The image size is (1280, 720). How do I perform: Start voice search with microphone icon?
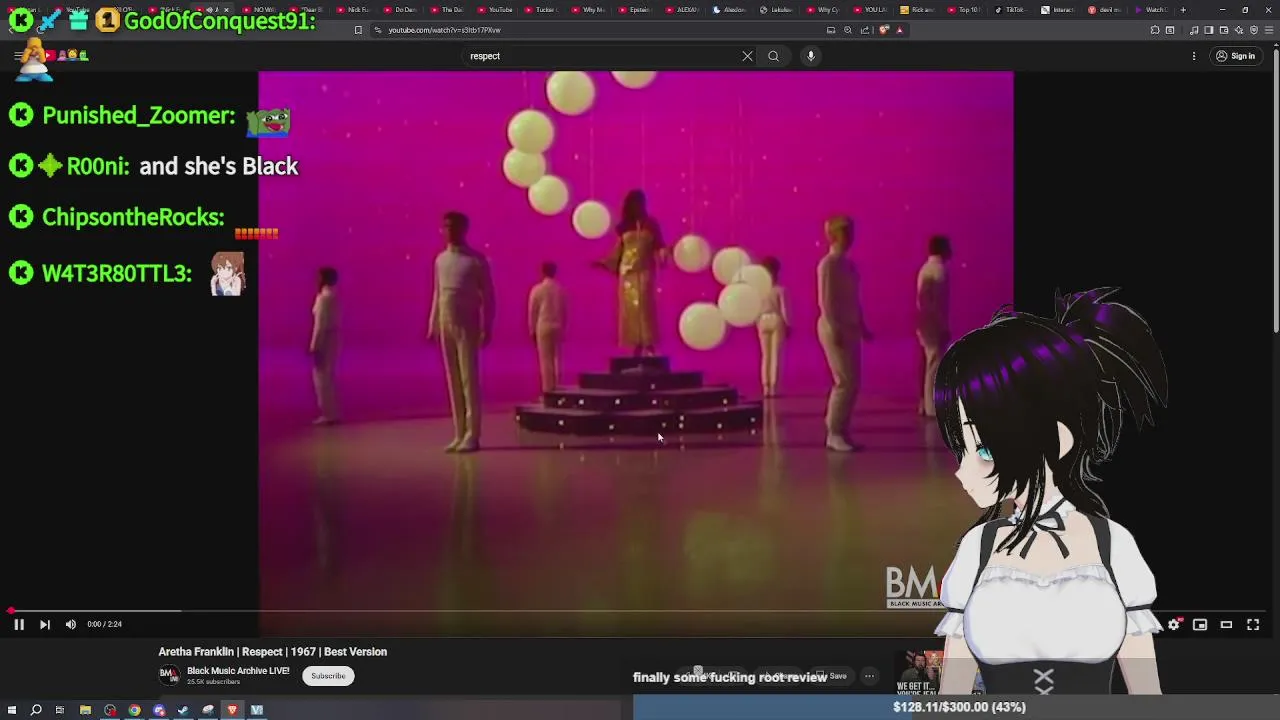click(x=811, y=56)
